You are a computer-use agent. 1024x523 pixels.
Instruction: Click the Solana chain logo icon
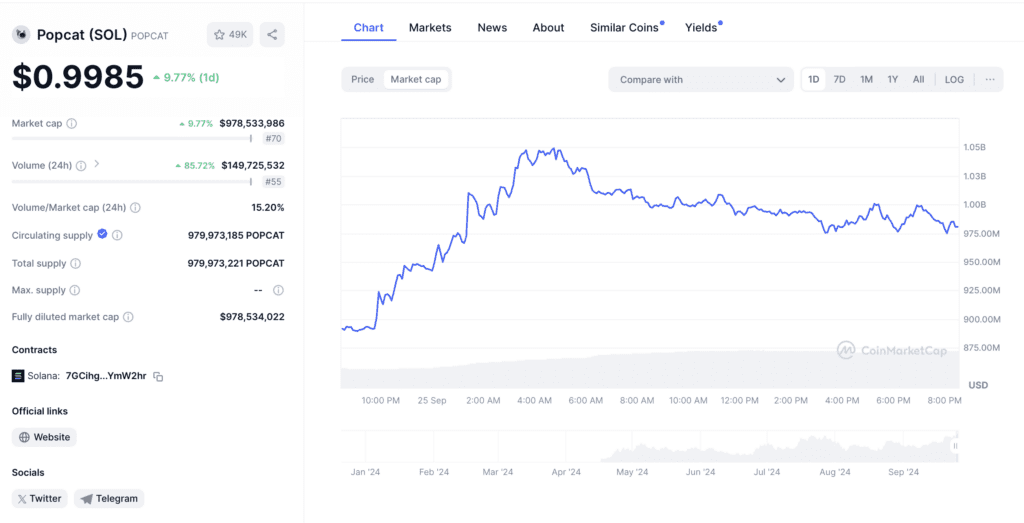point(18,376)
